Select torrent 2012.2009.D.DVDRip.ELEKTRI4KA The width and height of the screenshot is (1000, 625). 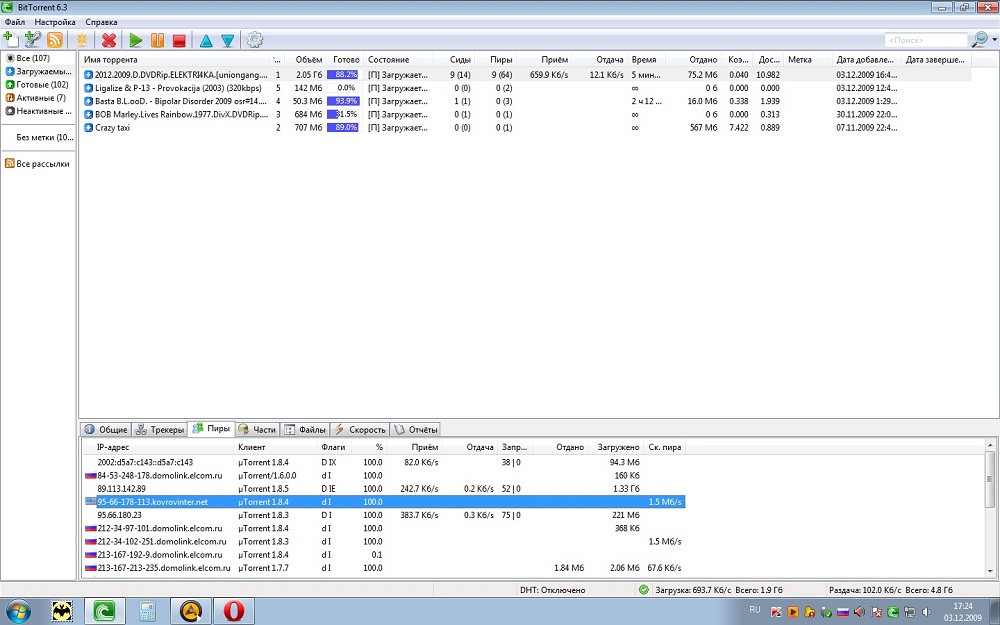527,75
